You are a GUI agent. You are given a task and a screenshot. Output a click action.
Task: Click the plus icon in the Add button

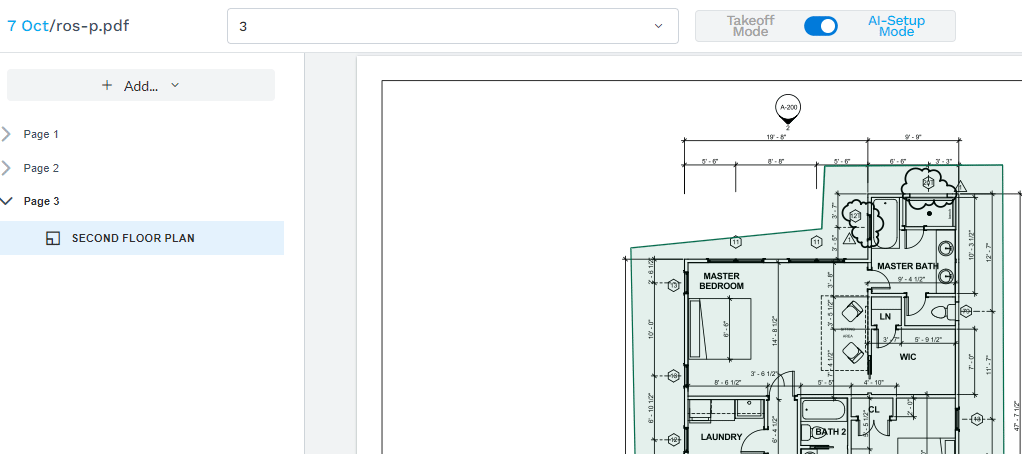107,86
